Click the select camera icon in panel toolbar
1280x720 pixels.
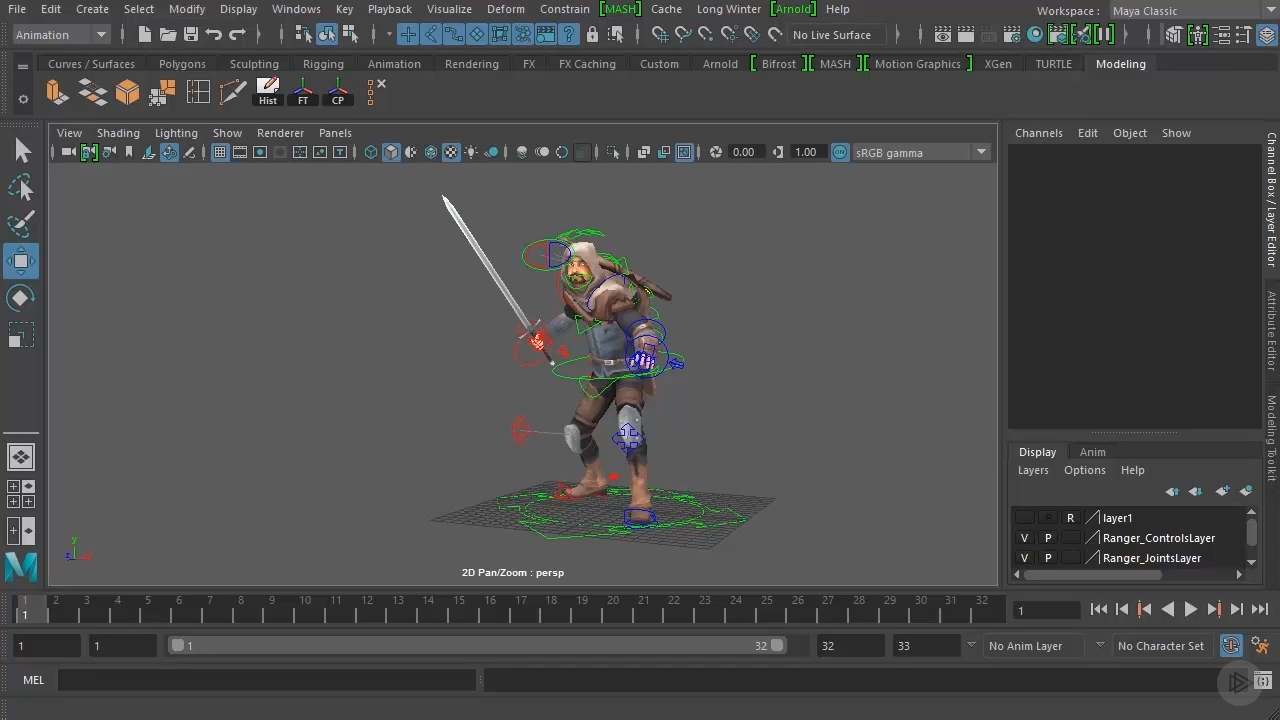[68, 152]
